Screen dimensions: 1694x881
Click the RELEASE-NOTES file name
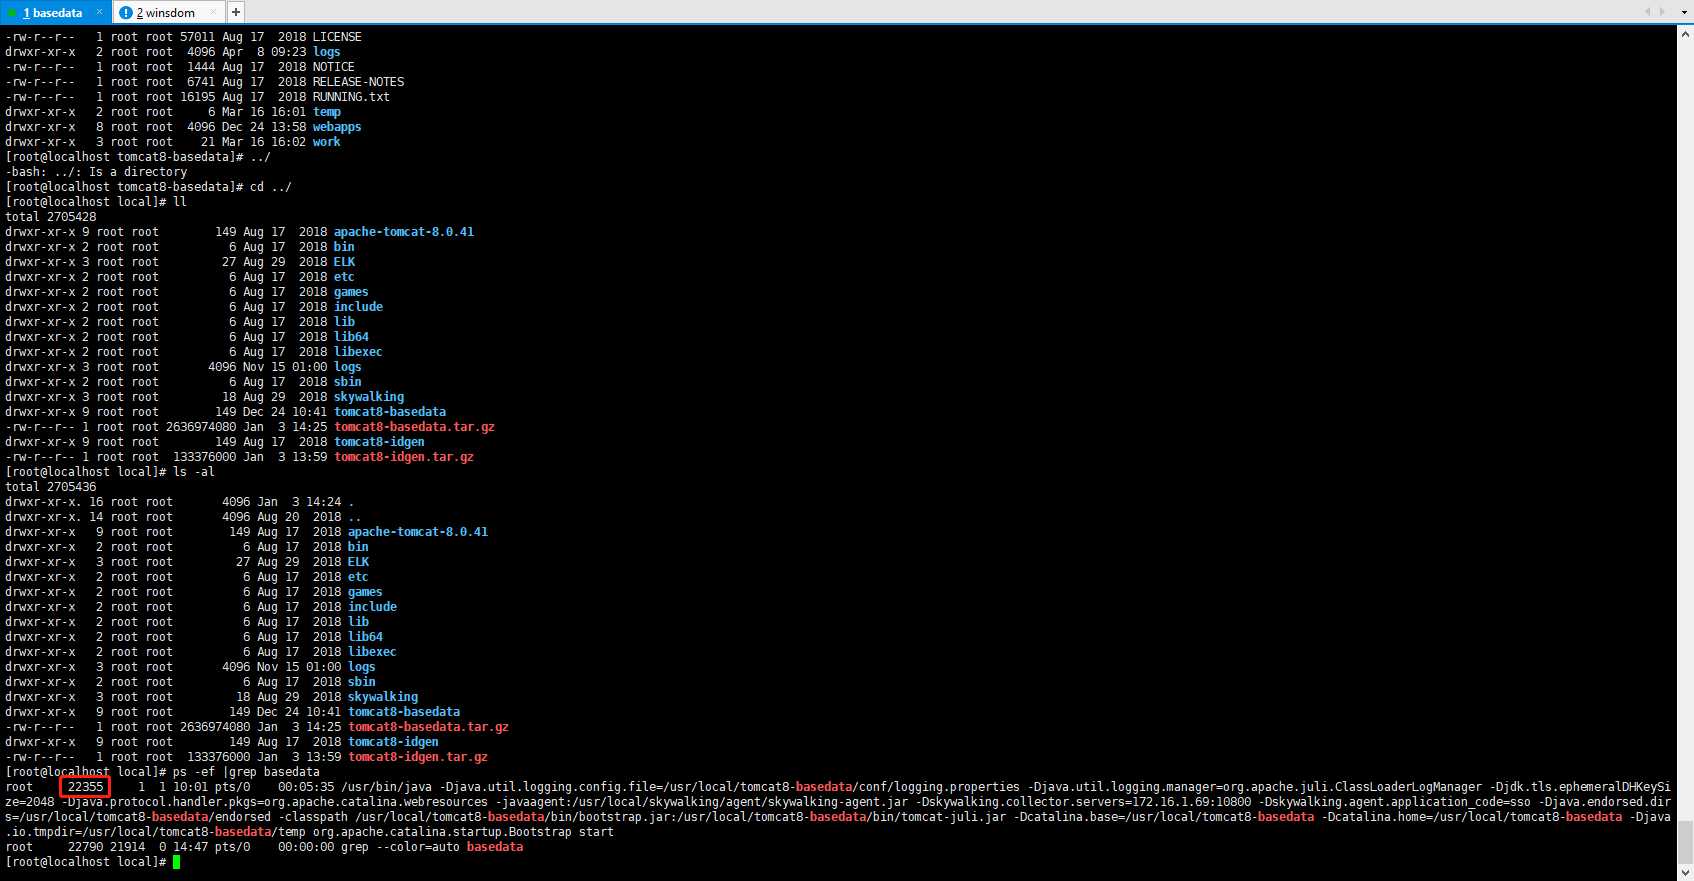pos(358,82)
